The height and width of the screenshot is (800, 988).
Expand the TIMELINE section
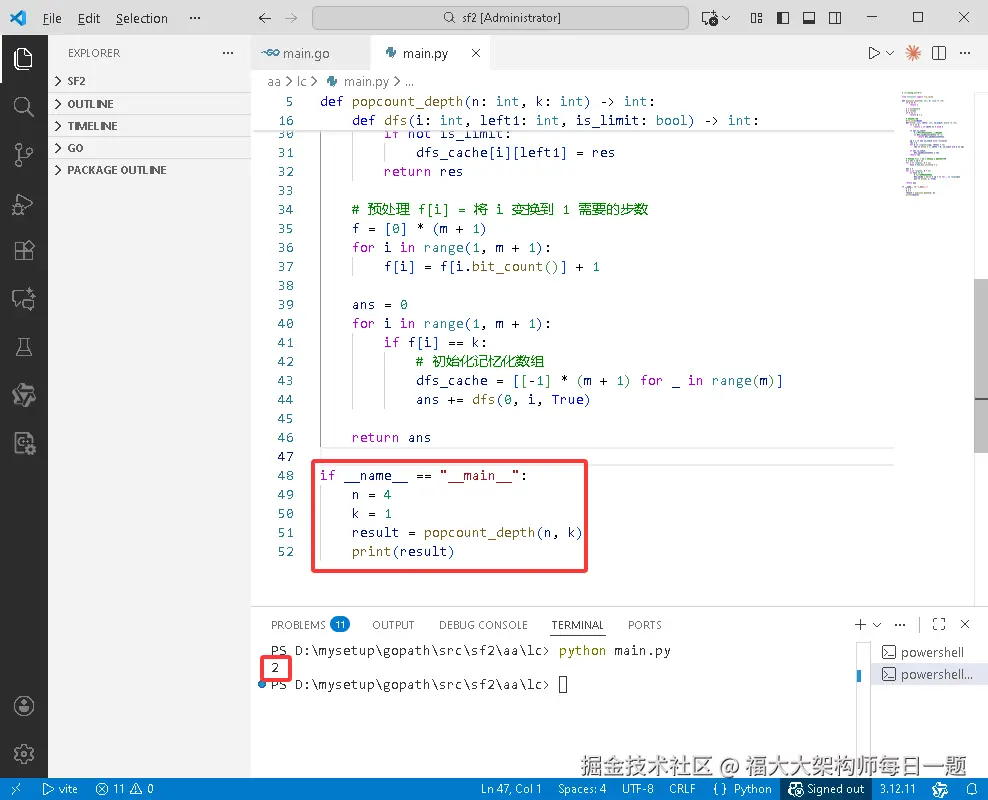point(149,126)
